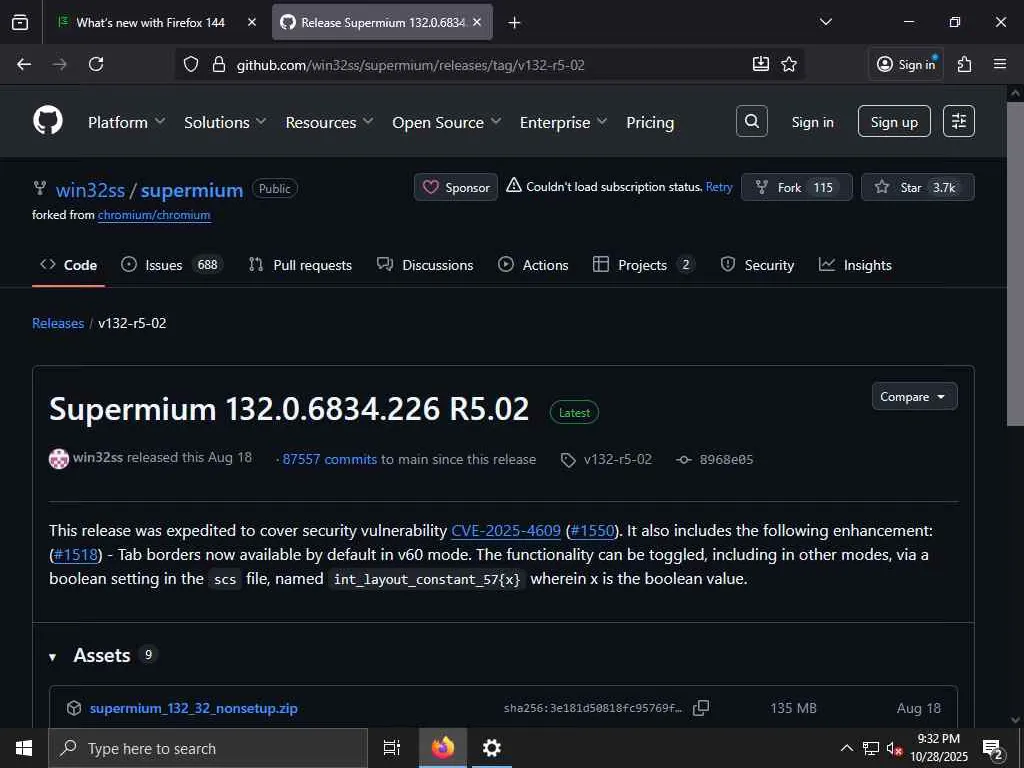Screen dimensions: 1024x768
Task: Open tracking protection shield icon
Action: pos(191,64)
